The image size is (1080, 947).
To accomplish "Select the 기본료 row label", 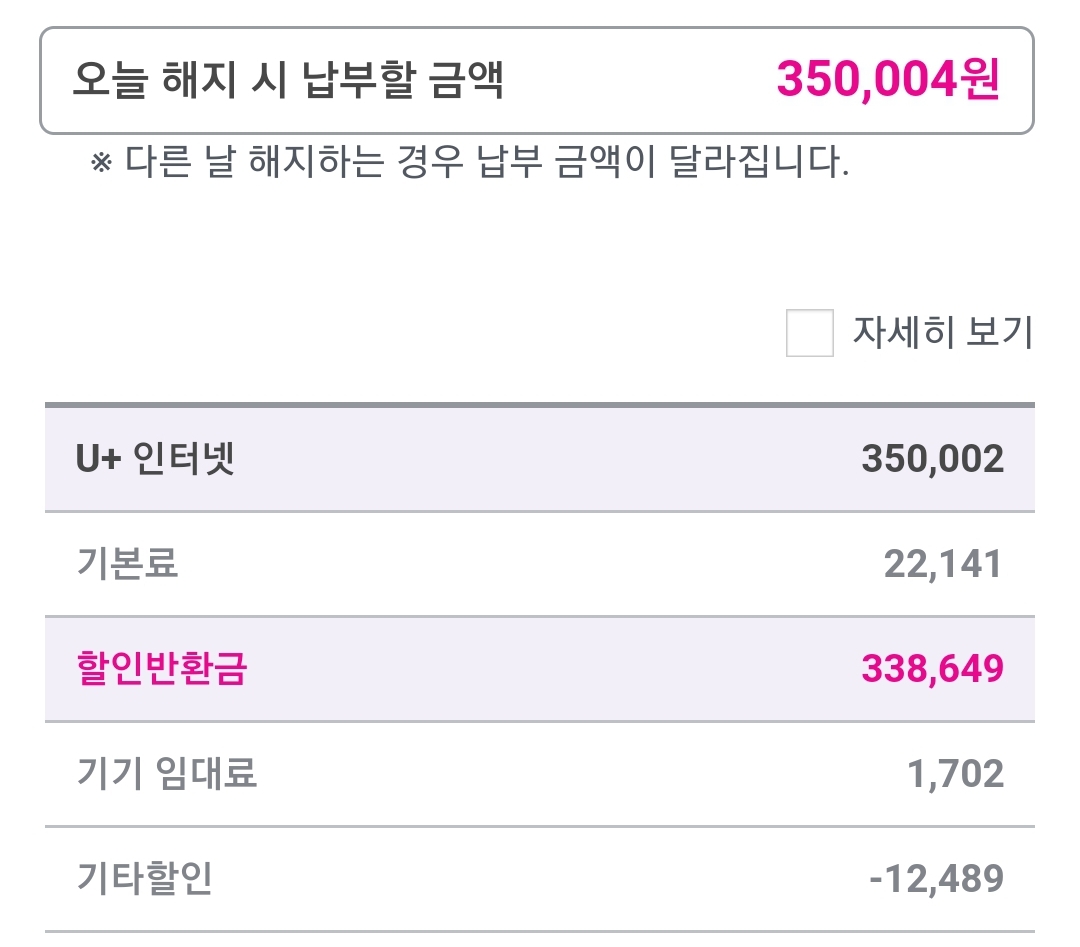I will pos(127,564).
